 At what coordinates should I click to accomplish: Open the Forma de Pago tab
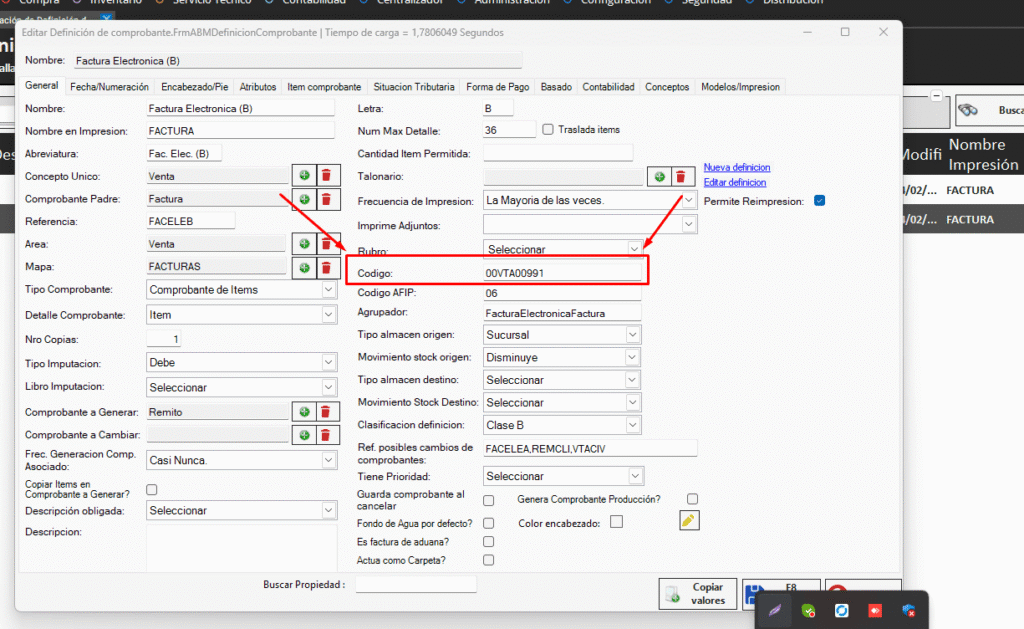pos(498,87)
